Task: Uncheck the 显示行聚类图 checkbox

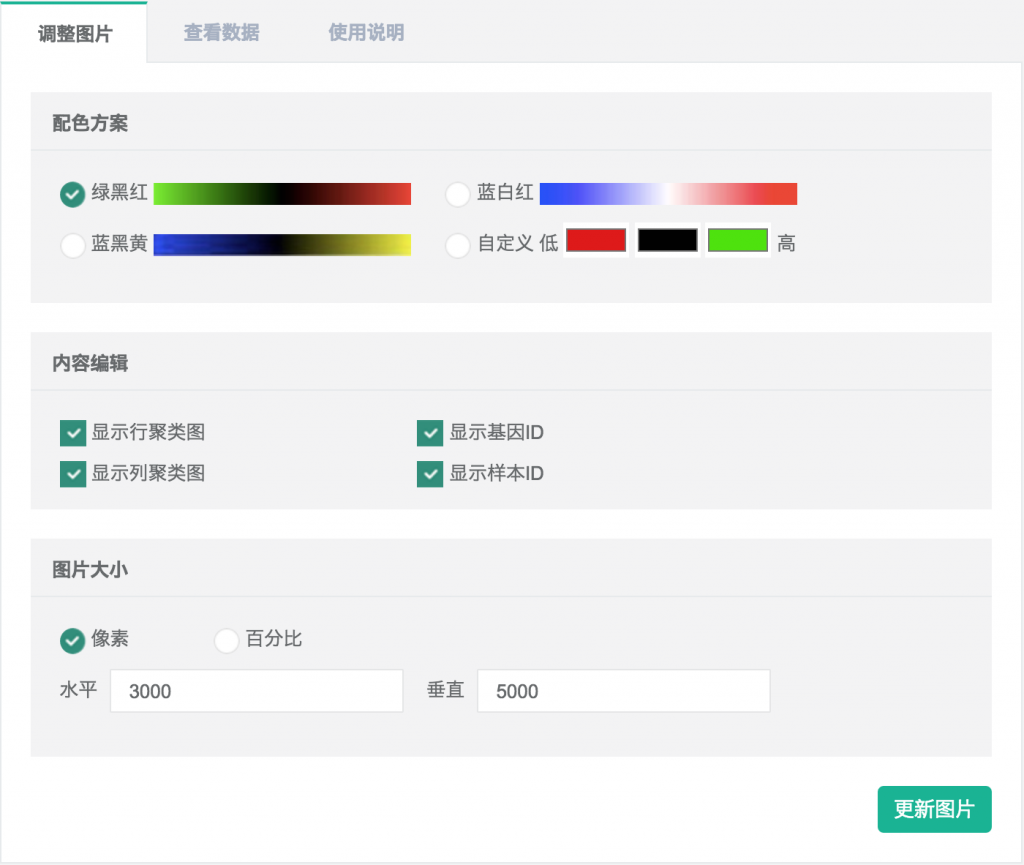Action: point(72,433)
